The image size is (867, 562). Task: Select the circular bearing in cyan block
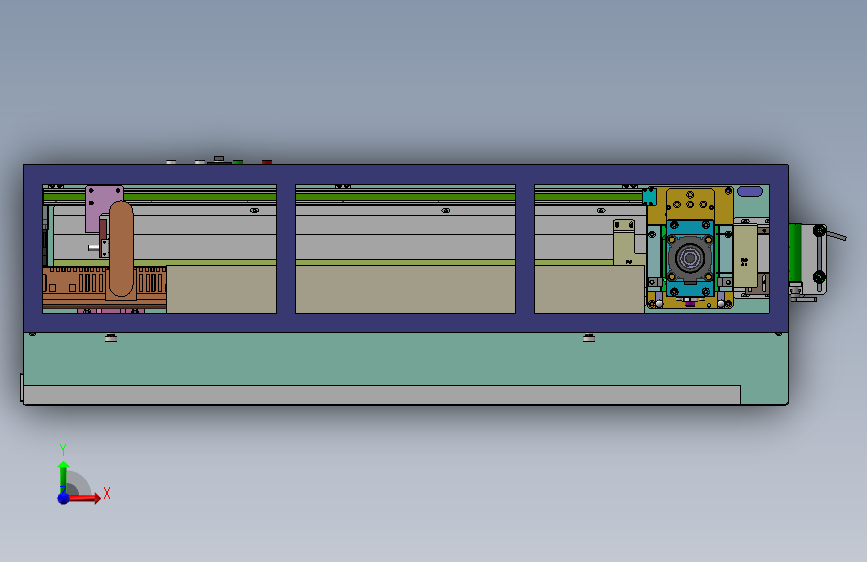click(x=690, y=258)
